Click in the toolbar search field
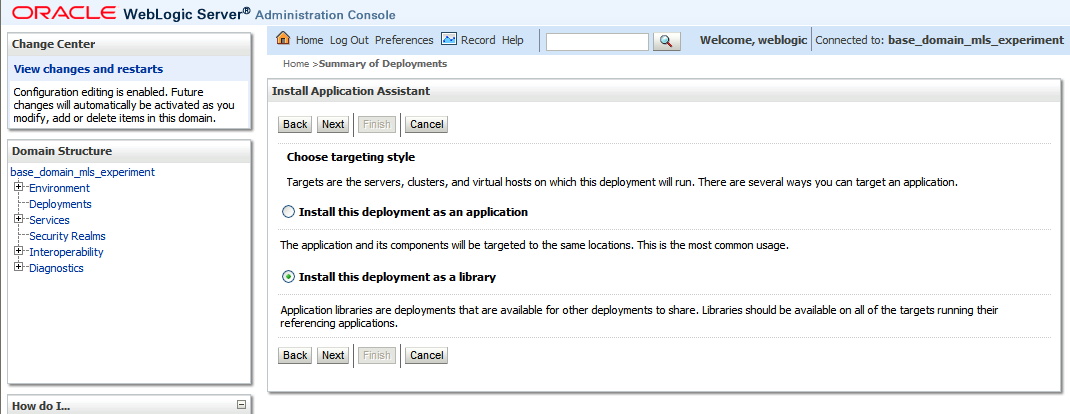 (597, 42)
